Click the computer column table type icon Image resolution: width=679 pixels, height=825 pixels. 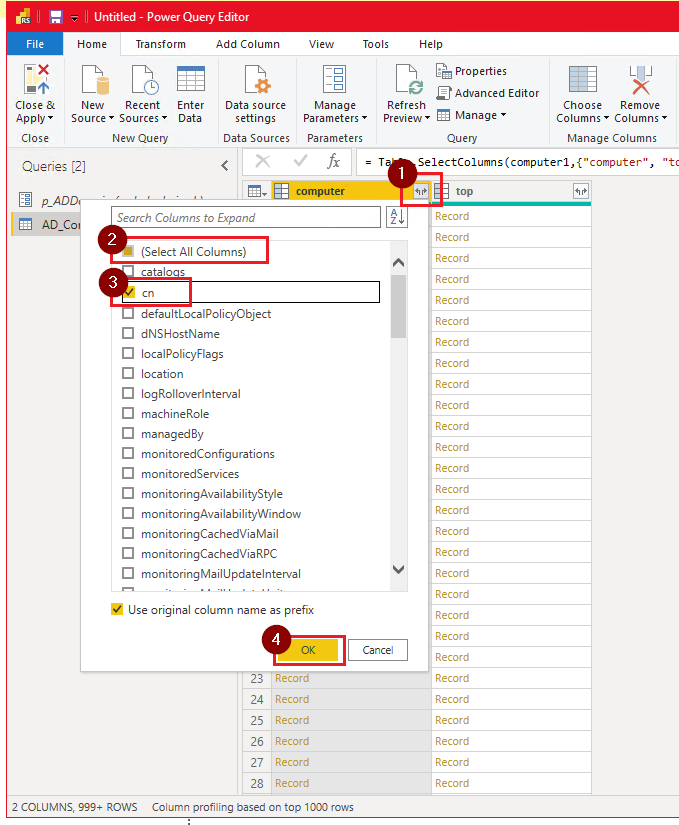281,191
